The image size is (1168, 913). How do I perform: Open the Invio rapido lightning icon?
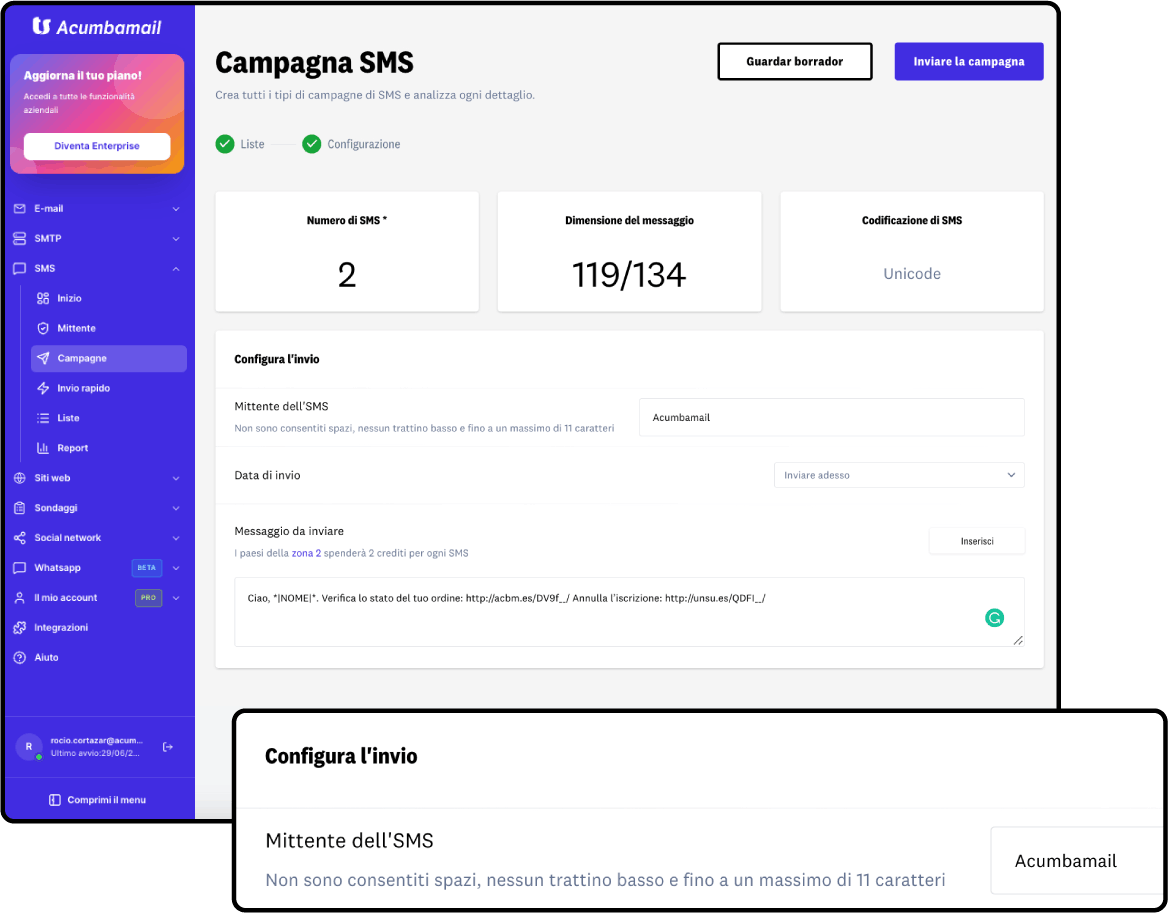pos(43,388)
